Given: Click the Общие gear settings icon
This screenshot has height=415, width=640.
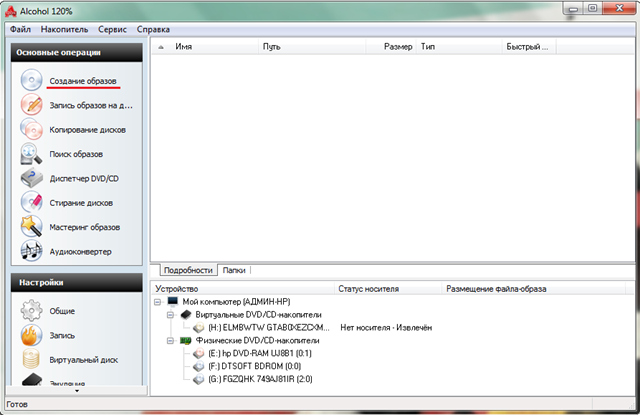Looking at the screenshot, I should 31,311.
